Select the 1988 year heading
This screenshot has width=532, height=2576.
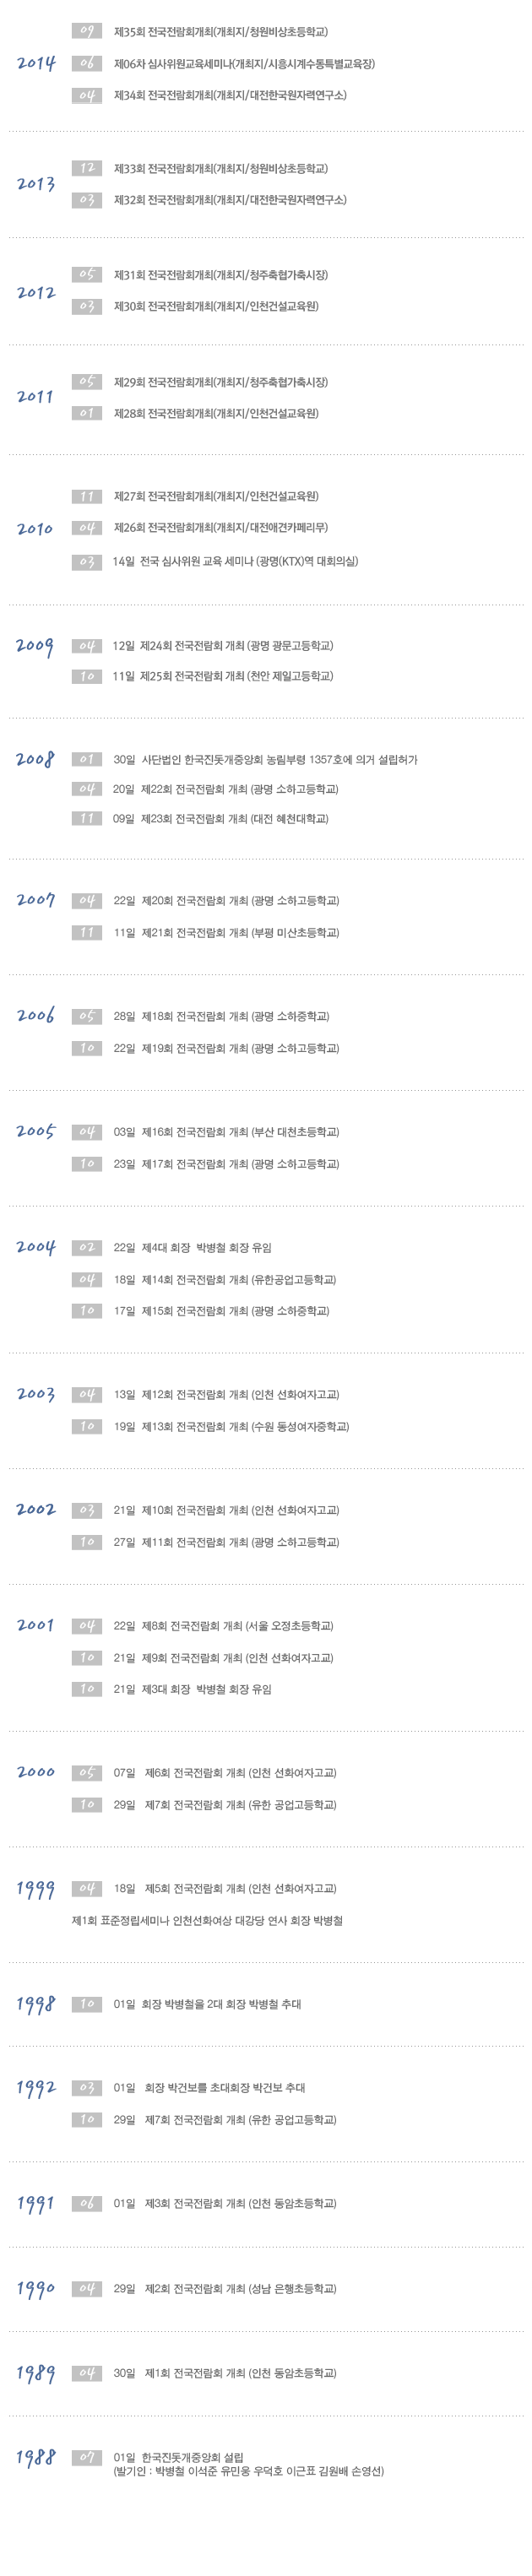point(36,2457)
